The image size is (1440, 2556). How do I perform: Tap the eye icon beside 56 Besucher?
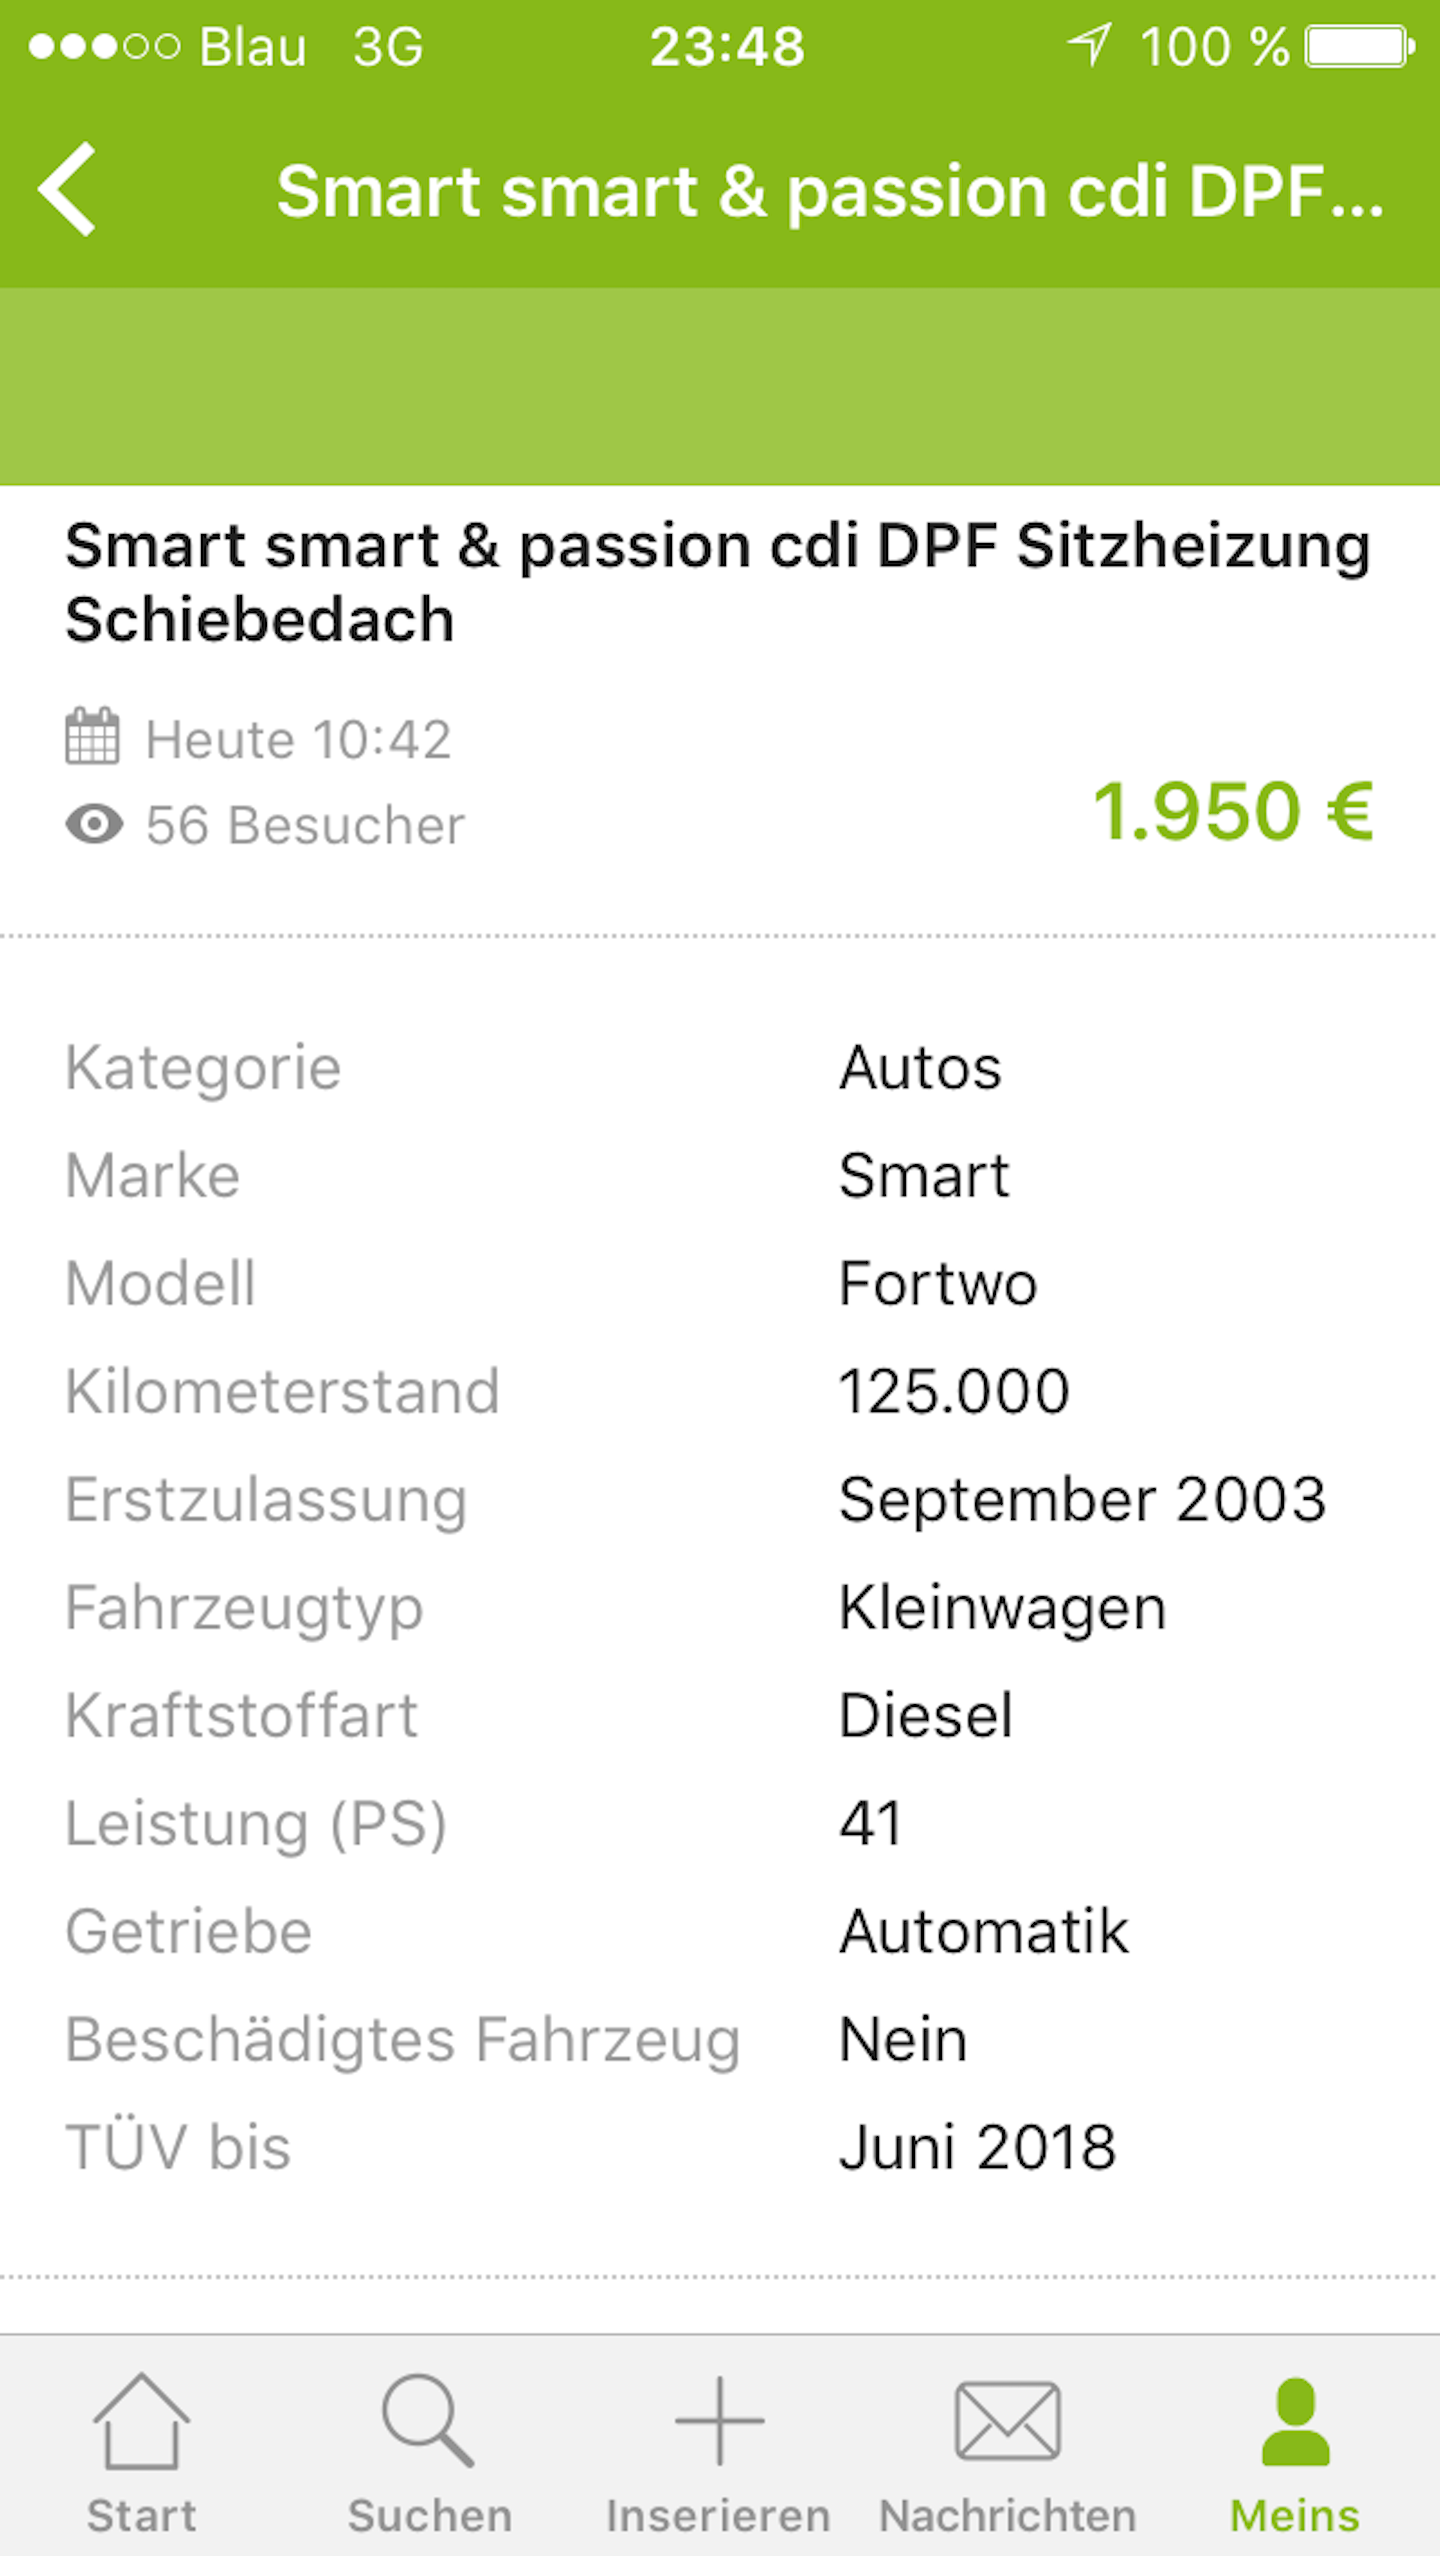click(x=94, y=825)
